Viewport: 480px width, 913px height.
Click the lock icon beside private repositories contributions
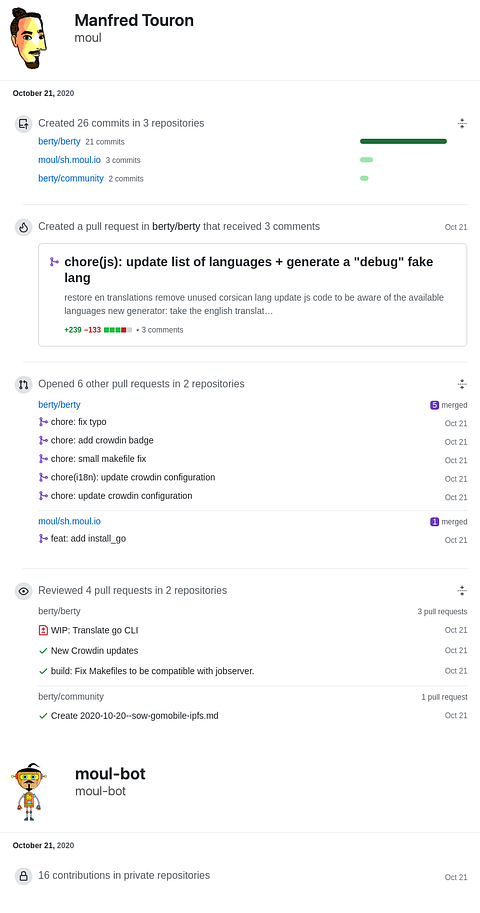(23, 876)
